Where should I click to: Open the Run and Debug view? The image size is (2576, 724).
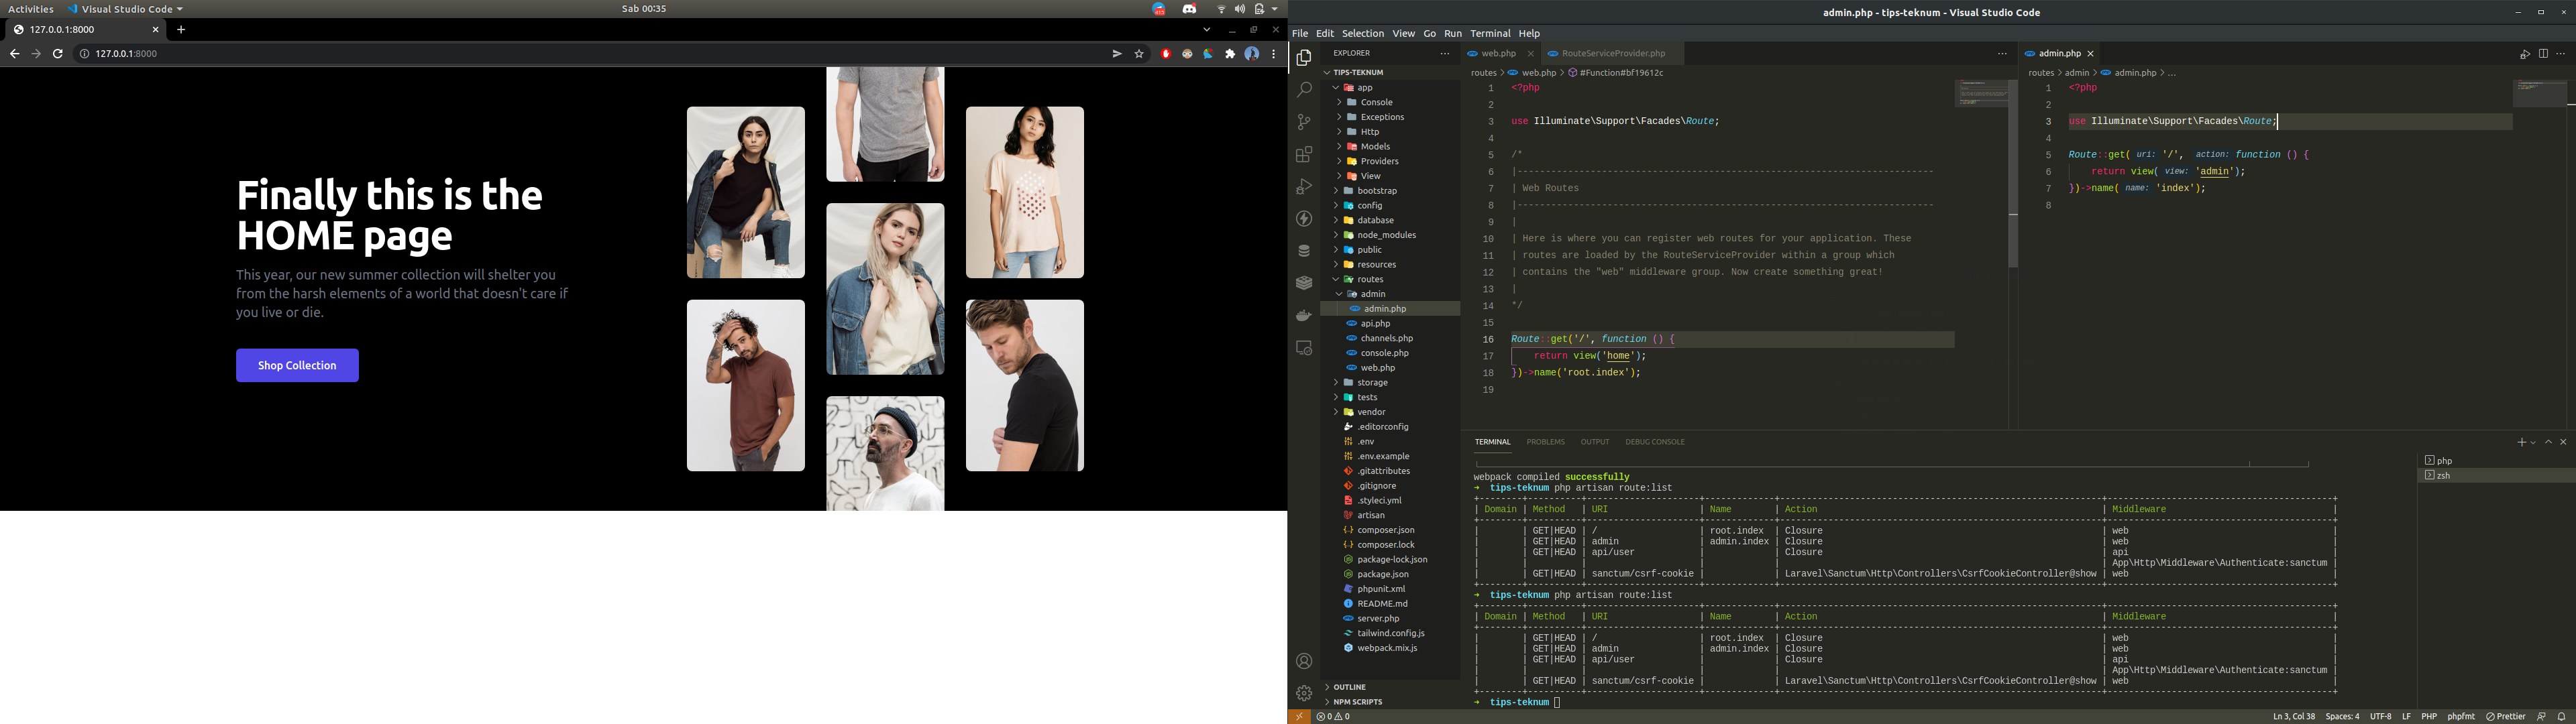click(x=1304, y=187)
